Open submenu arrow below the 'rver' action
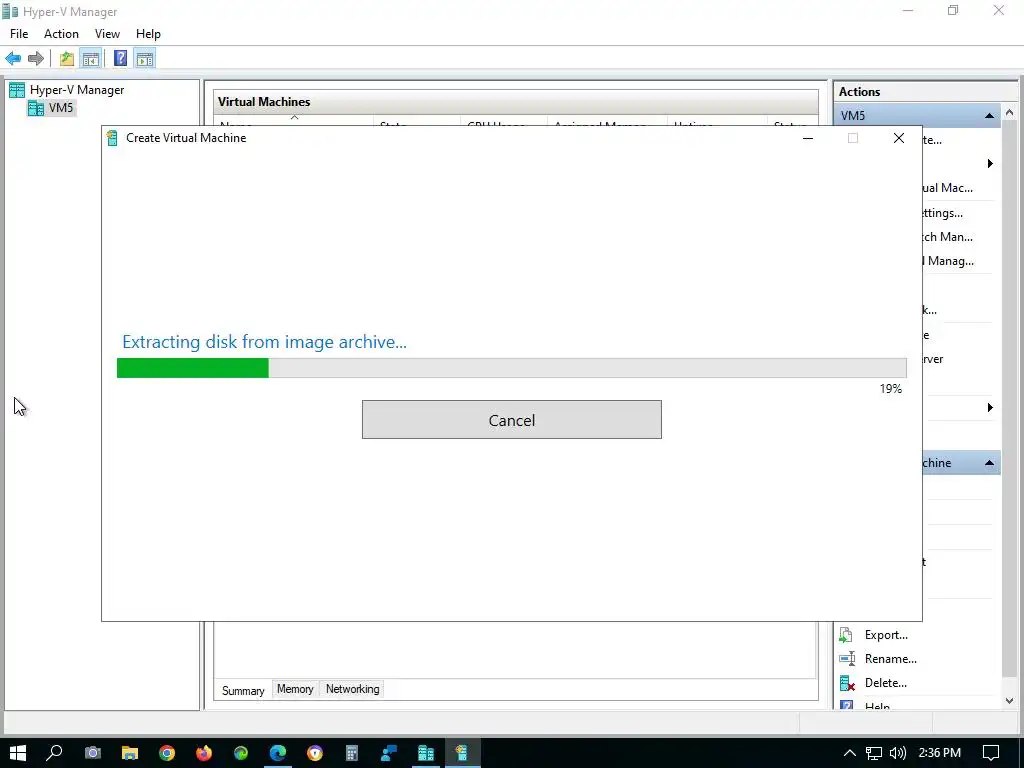Screen dimensions: 1024x768 pyautogui.click(x=990, y=408)
